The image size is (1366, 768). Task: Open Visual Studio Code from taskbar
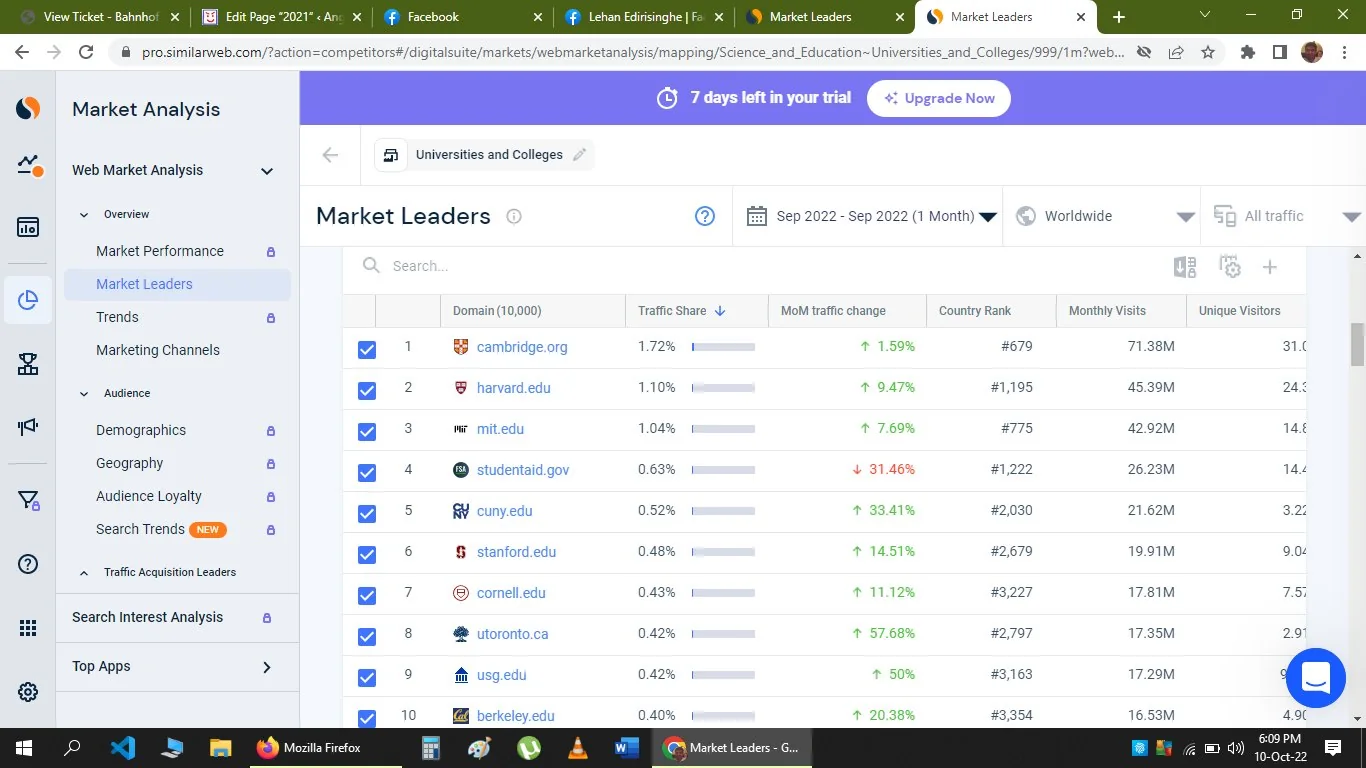[x=122, y=747]
